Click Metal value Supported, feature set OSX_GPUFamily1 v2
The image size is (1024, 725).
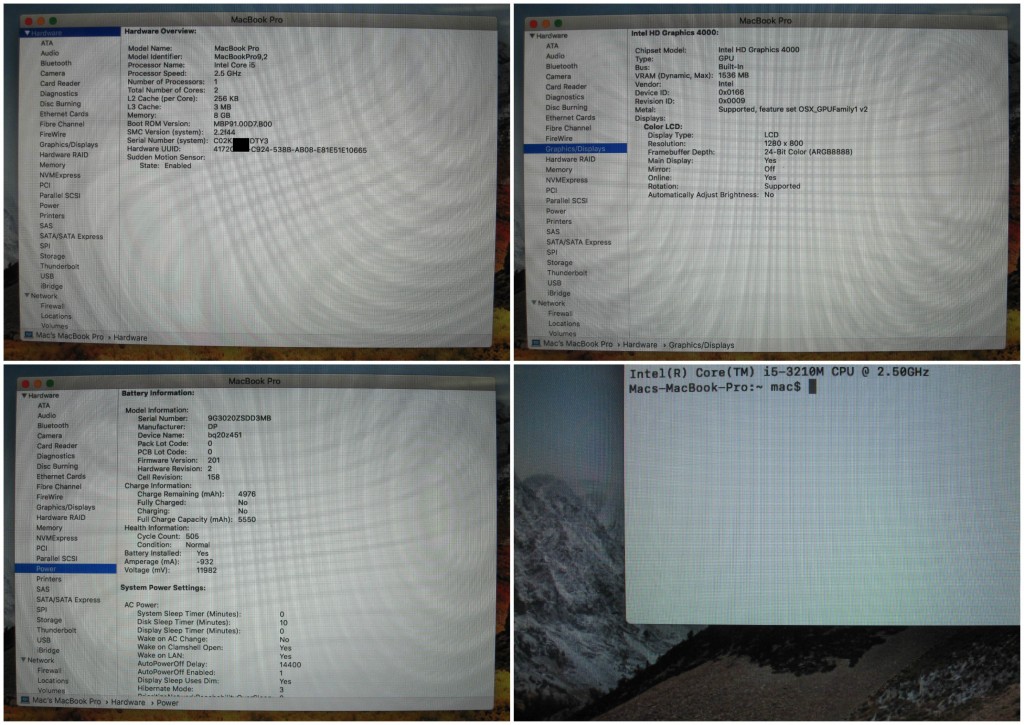[x=793, y=109]
